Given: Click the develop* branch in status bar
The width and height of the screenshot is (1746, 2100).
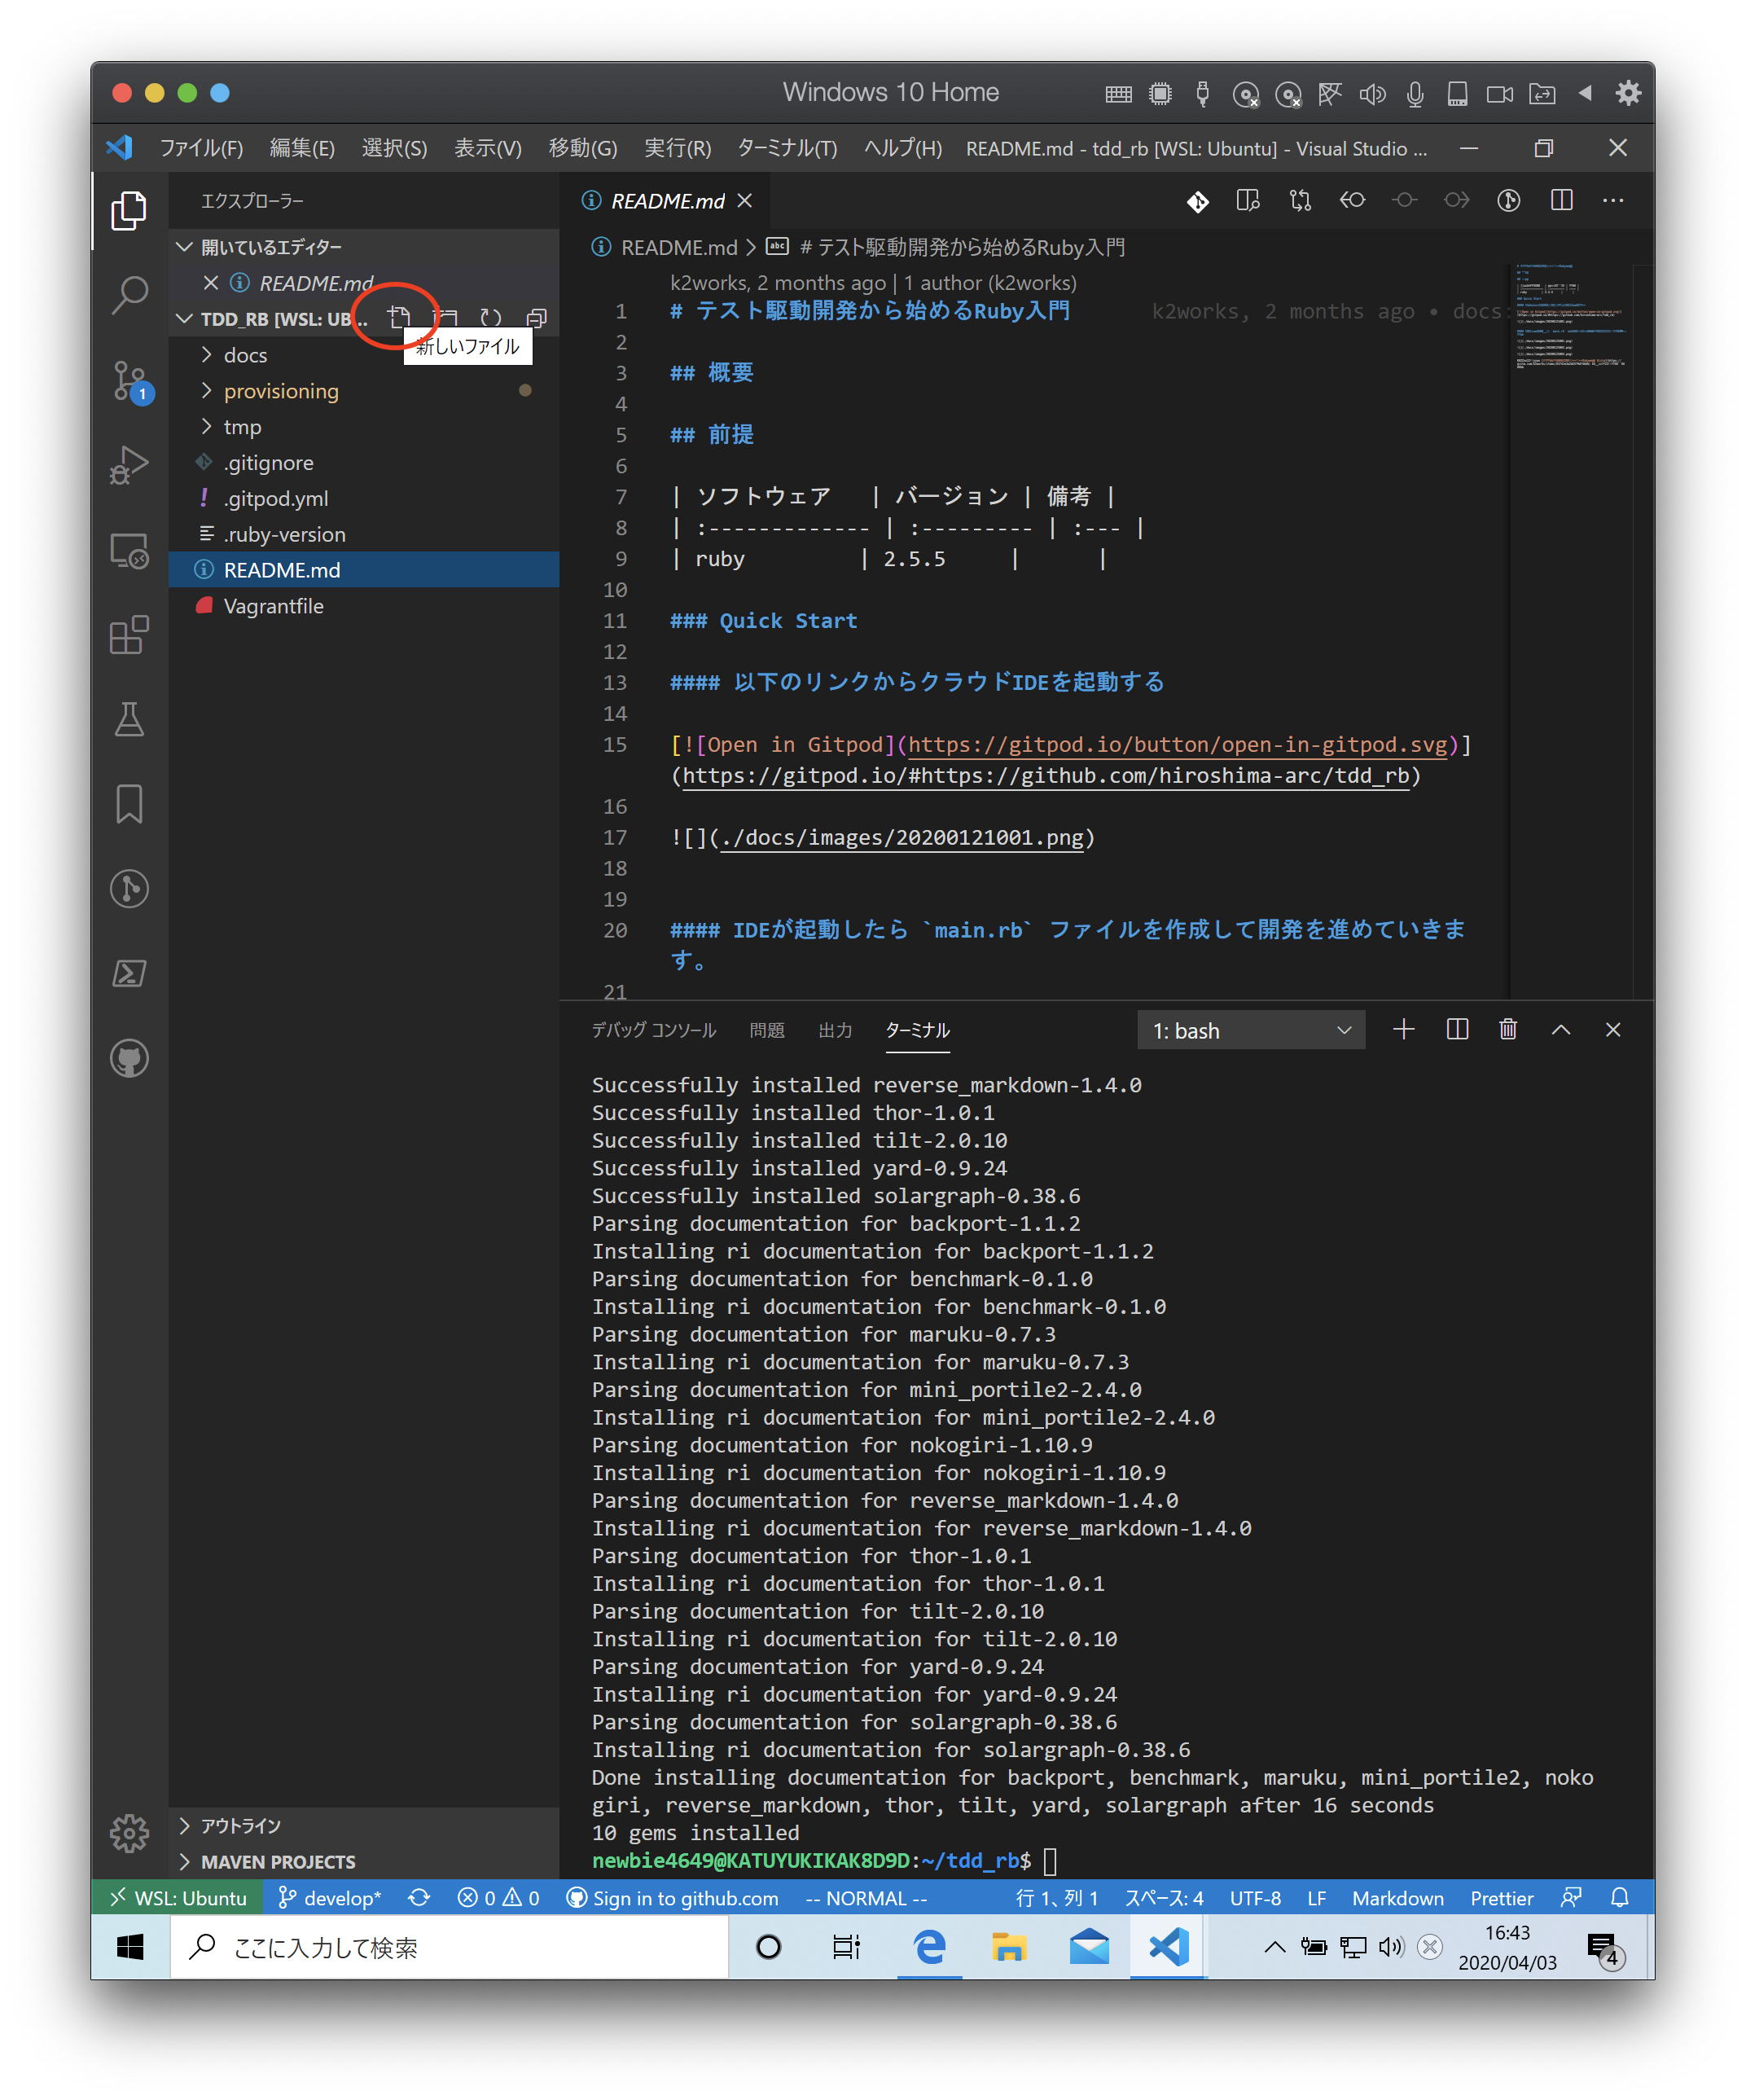Looking at the screenshot, I should 330,1898.
